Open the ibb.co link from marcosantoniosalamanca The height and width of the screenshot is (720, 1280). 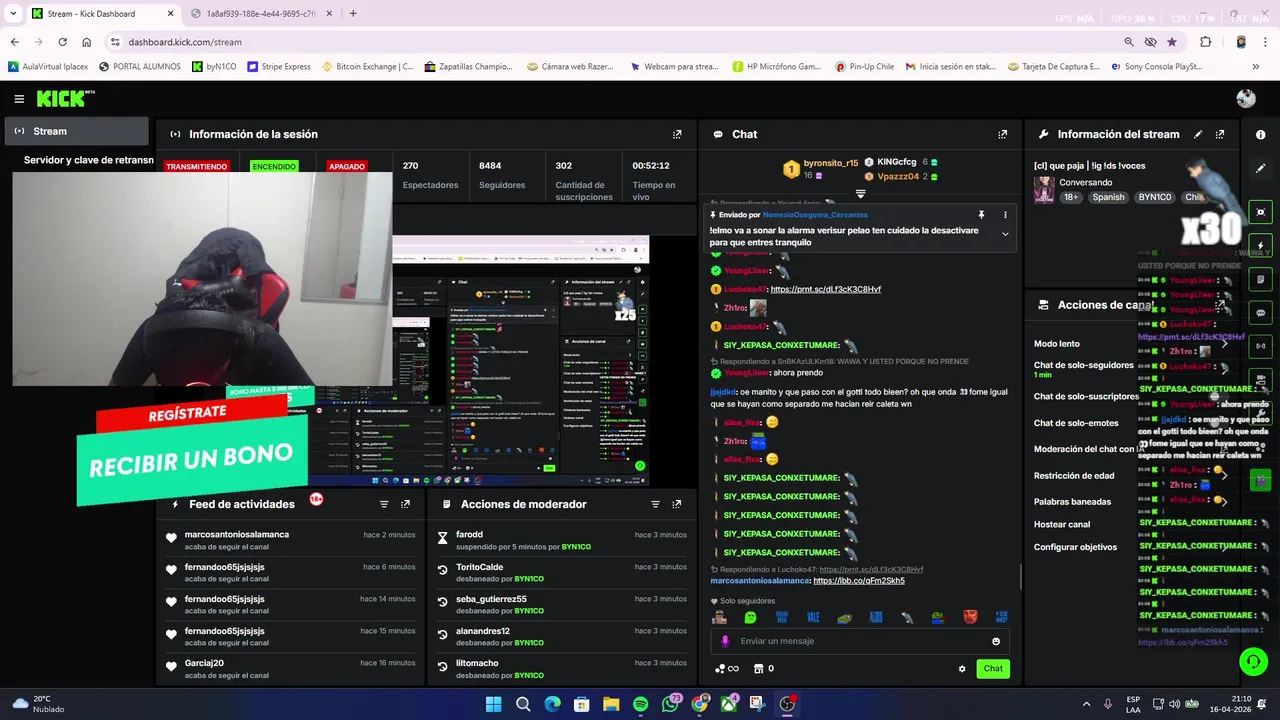pyautogui.click(x=859, y=581)
